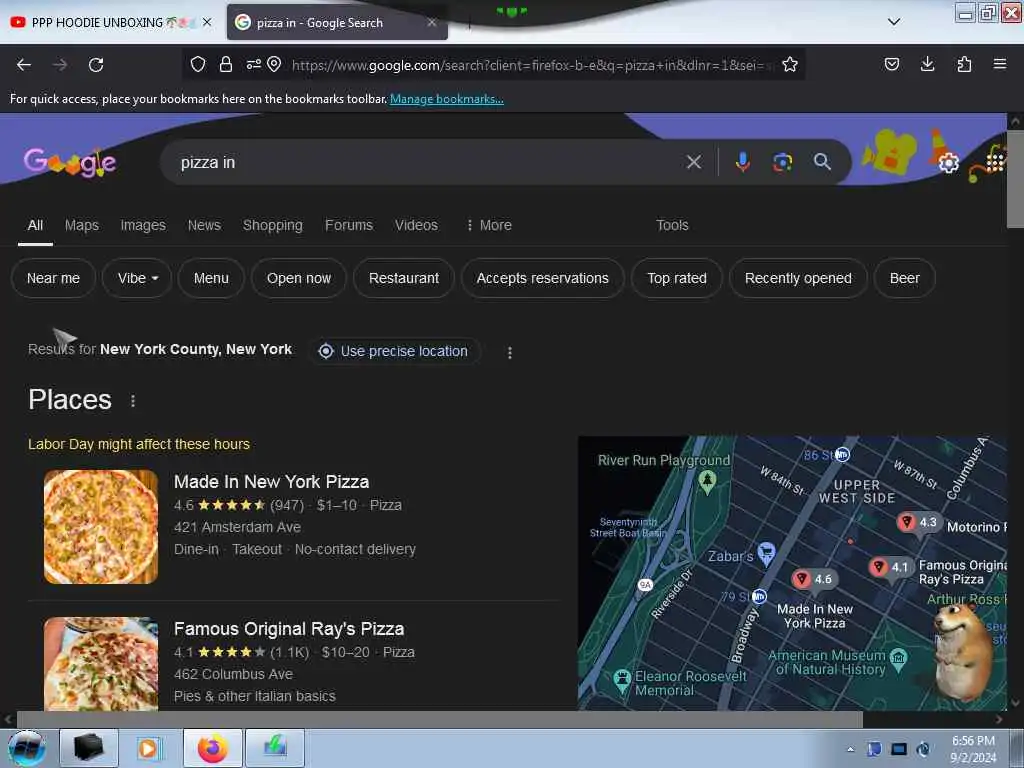Start voice search with the microphone icon
Image resolution: width=1024 pixels, height=768 pixels.
(742, 162)
